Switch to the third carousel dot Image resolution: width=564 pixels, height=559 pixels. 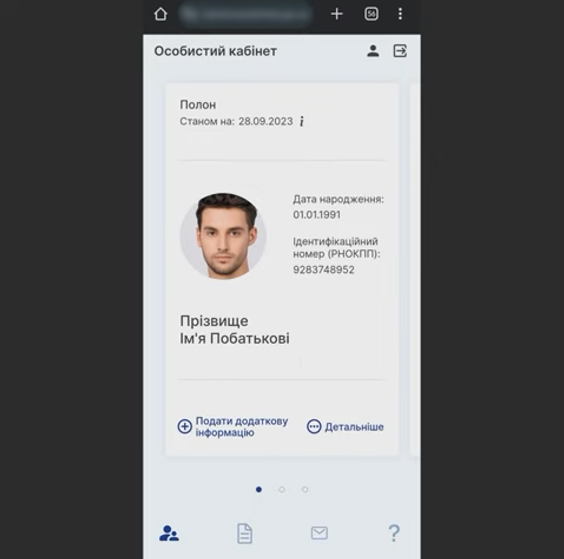click(x=305, y=490)
